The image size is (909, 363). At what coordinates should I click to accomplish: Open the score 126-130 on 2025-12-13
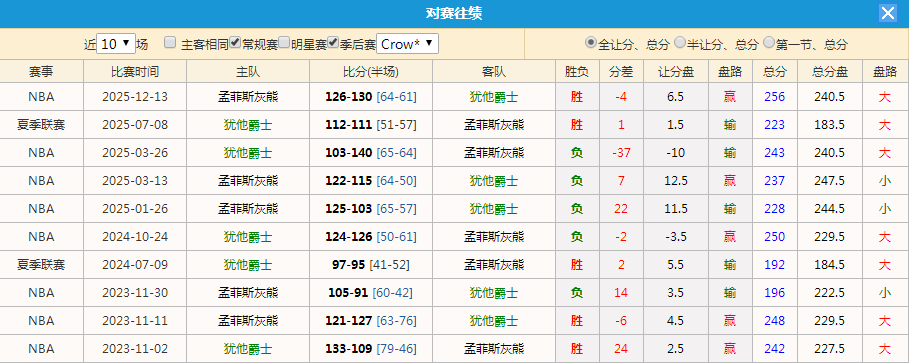[348, 97]
